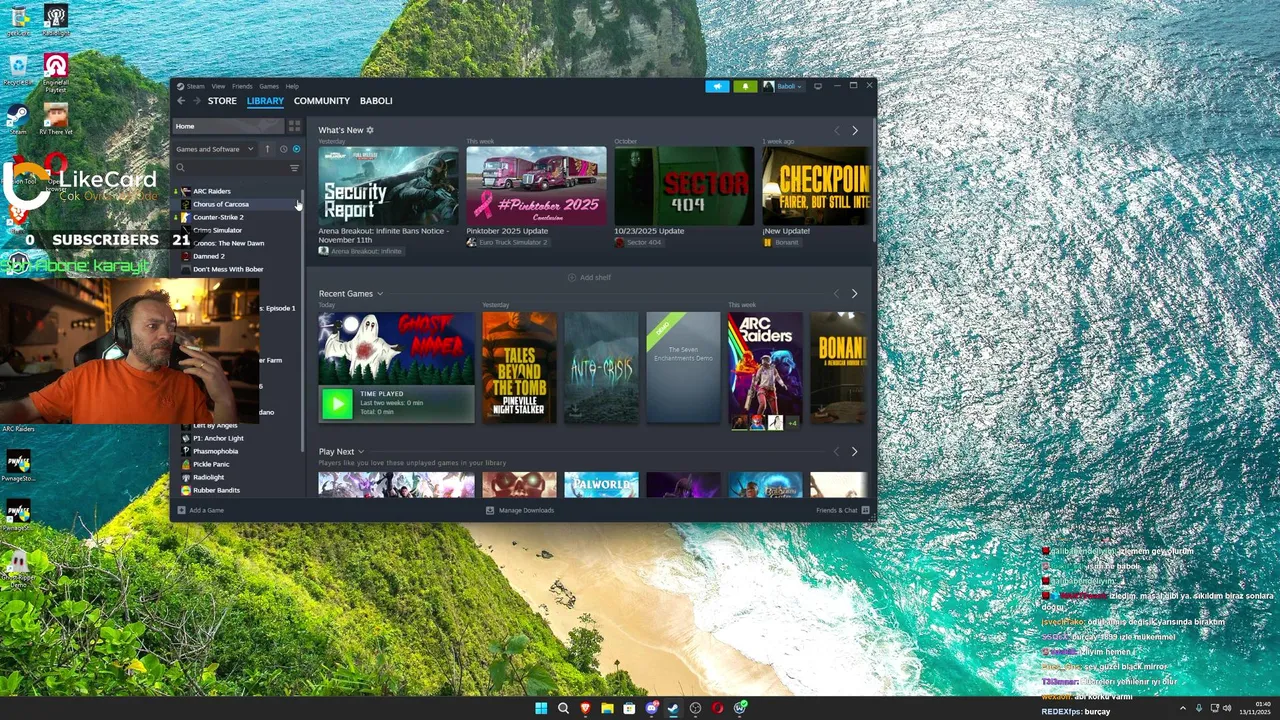Open the Sector 404 game tag
Screen dimensions: 1280x720
pyautogui.click(x=638, y=242)
